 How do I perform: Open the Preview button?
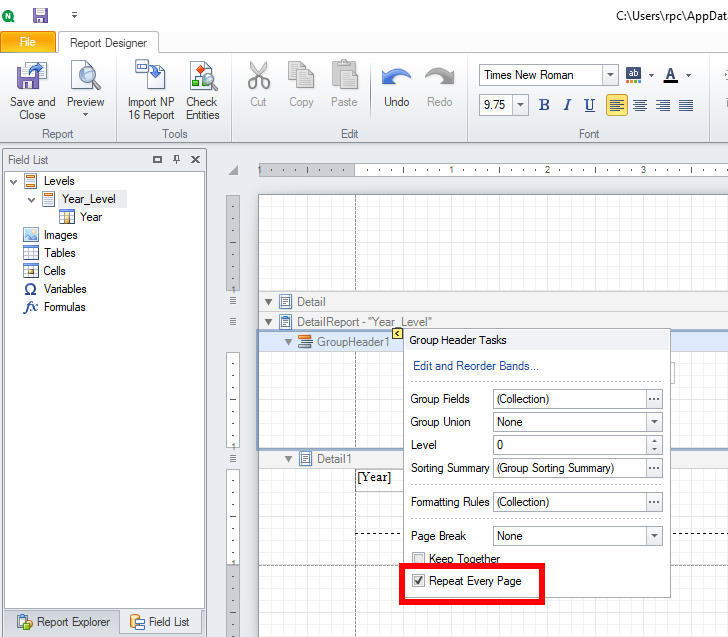coord(85,90)
